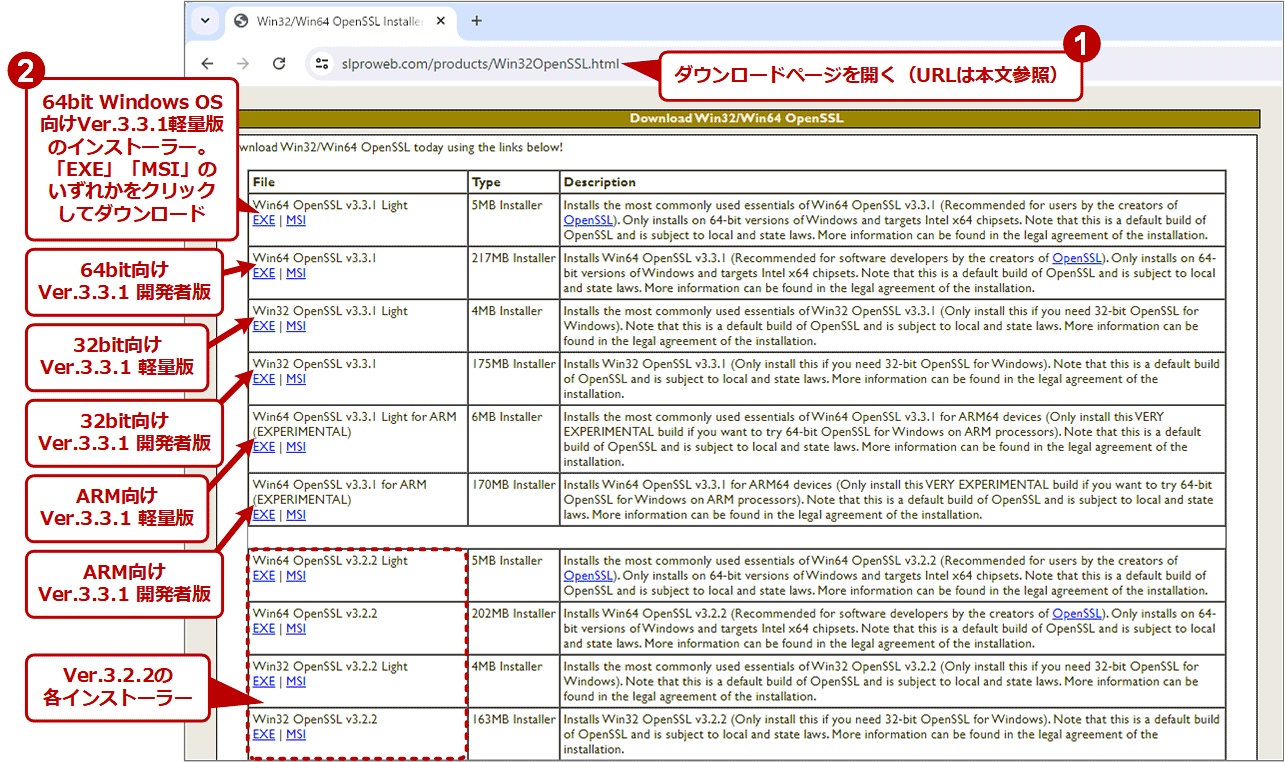Reload the Win32OpenSSL download page
Screen dimensions: 1285x762
(279, 62)
